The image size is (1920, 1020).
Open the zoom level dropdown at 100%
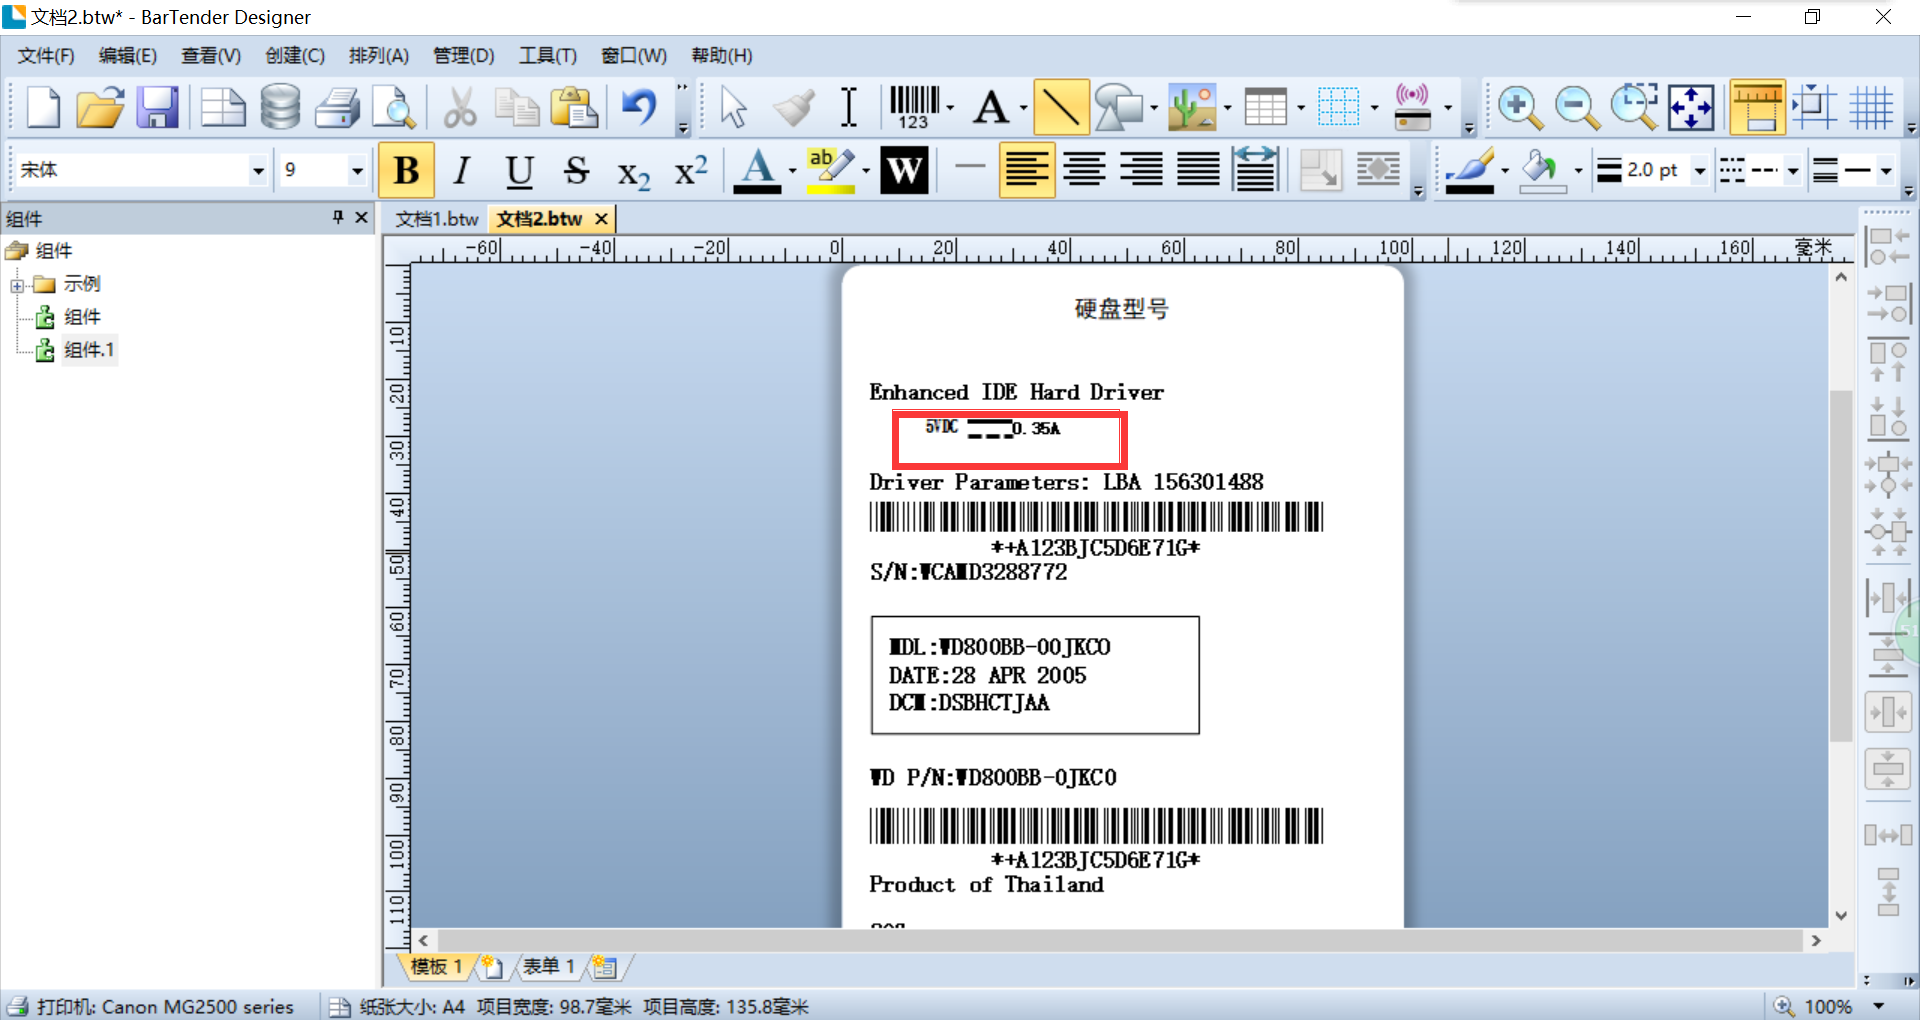pos(1878,1006)
